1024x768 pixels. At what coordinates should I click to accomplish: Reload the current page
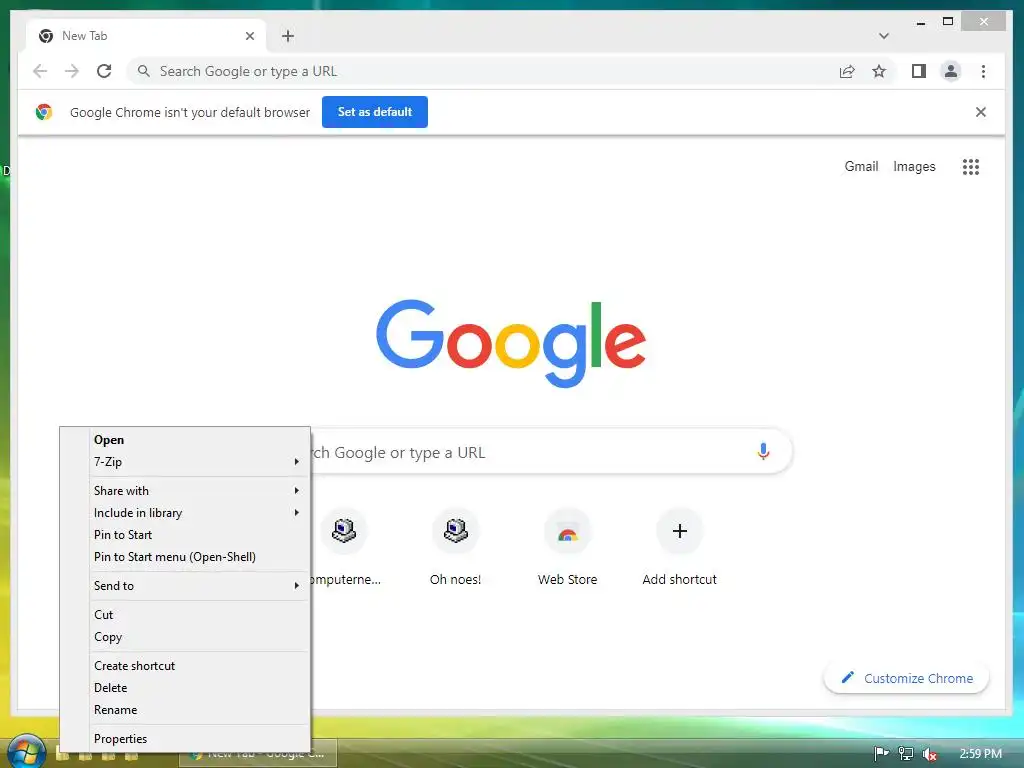pyautogui.click(x=104, y=71)
